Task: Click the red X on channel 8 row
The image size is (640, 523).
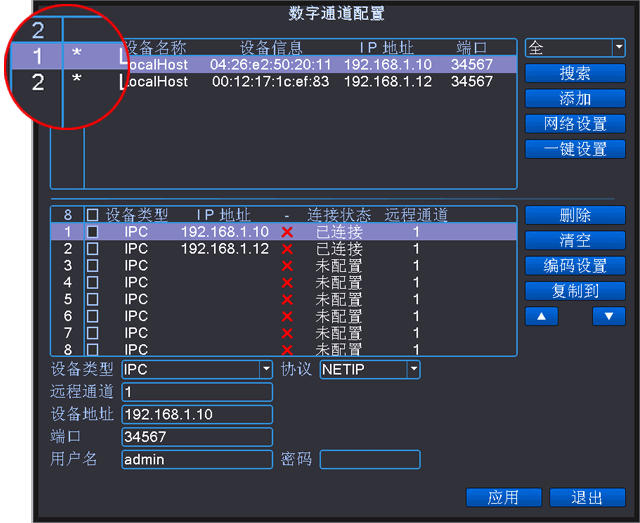Action: (287, 350)
